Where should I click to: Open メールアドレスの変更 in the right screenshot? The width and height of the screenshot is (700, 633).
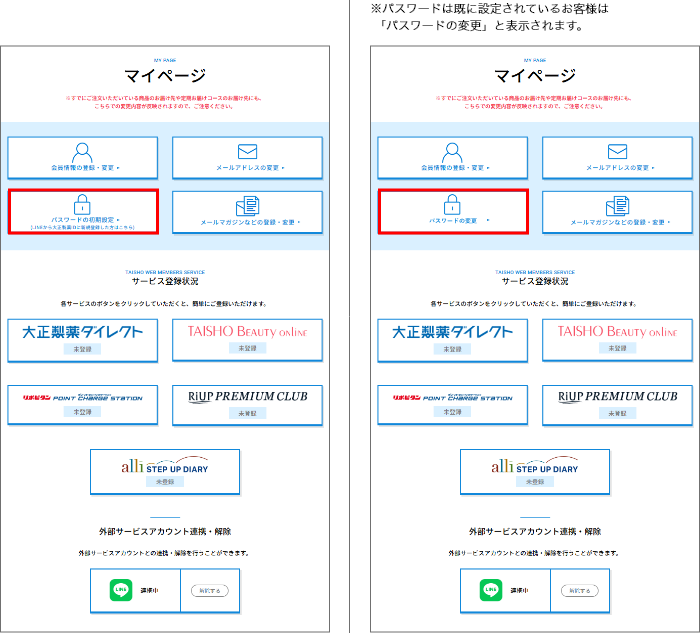617,158
